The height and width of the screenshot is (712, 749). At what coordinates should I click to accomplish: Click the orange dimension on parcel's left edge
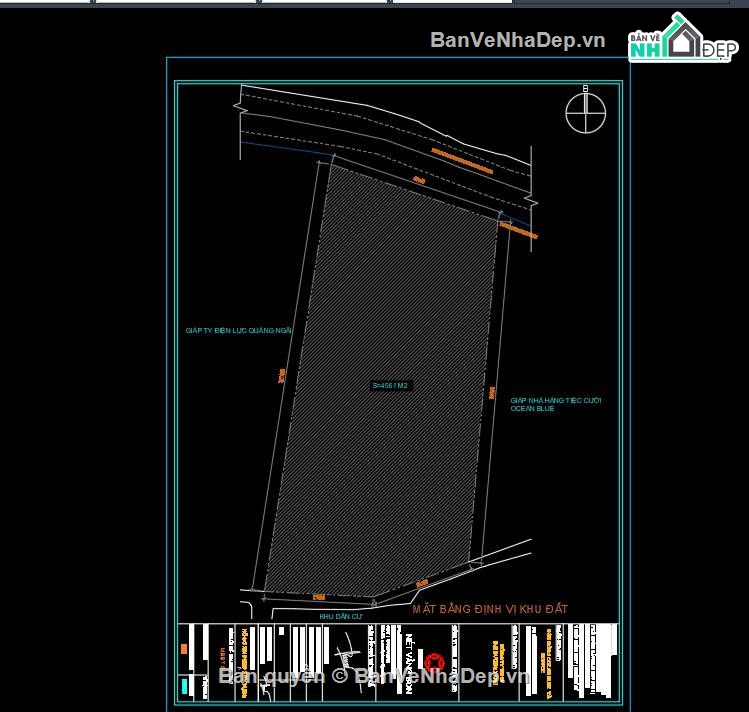pyautogui.click(x=283, y=377)
